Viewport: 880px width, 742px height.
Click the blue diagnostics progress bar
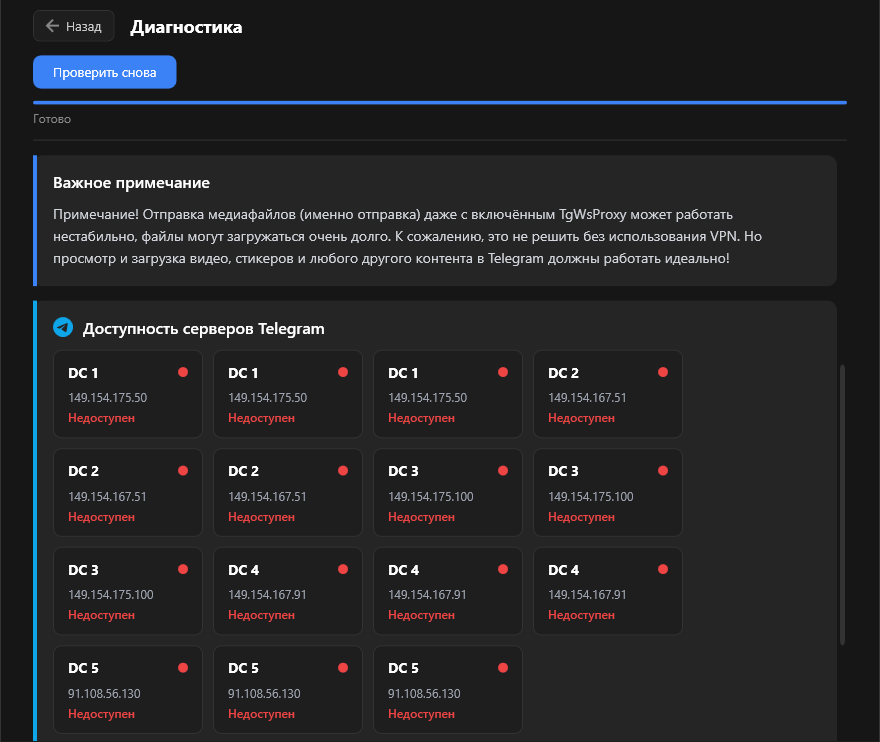[x=439, y=103]
